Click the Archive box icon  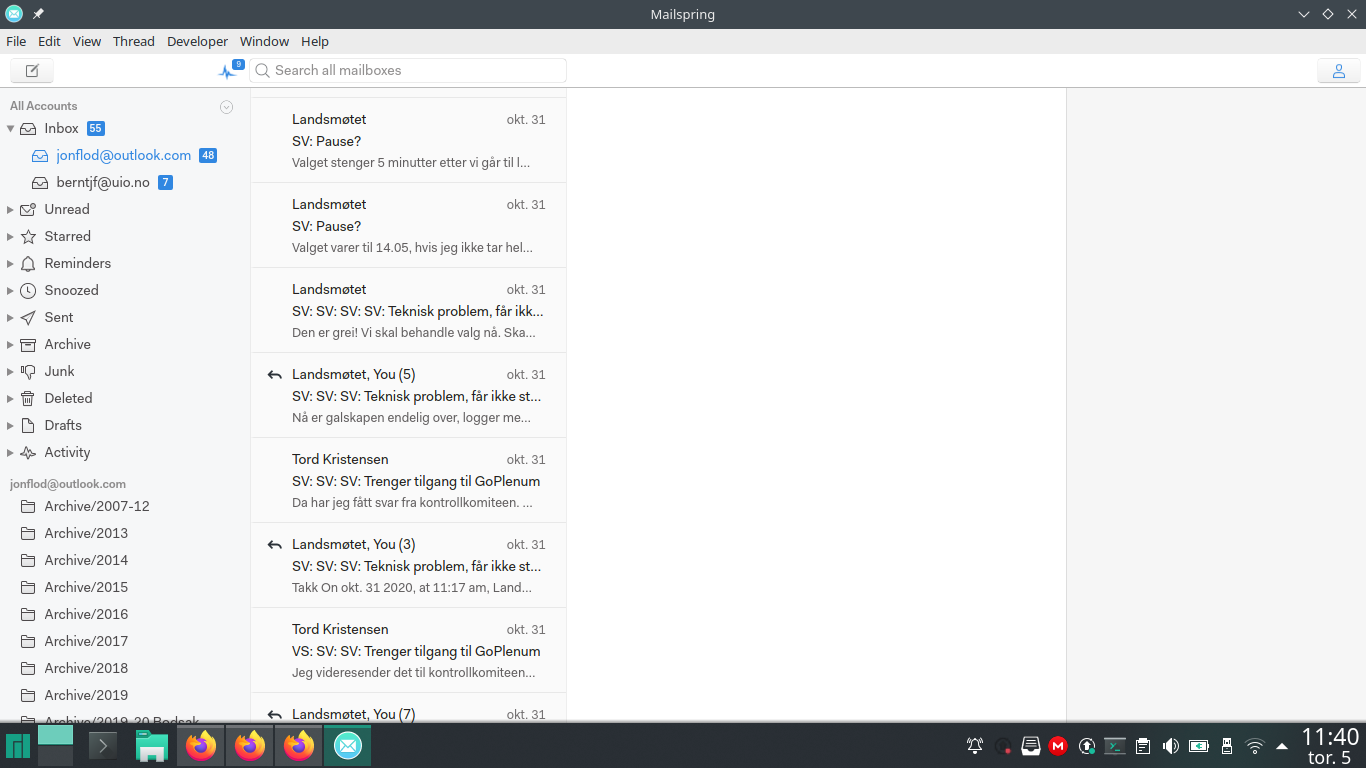pos(28,344)
